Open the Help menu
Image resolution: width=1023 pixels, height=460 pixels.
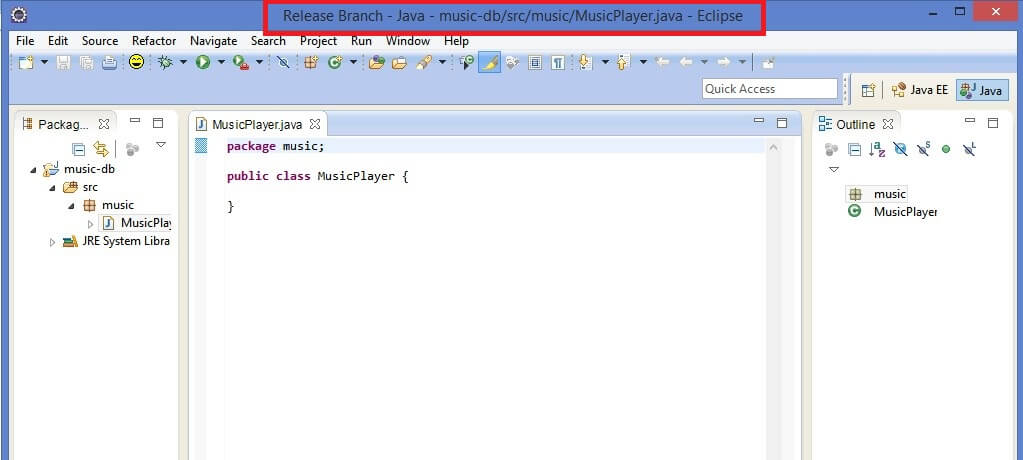coord(456,40)
